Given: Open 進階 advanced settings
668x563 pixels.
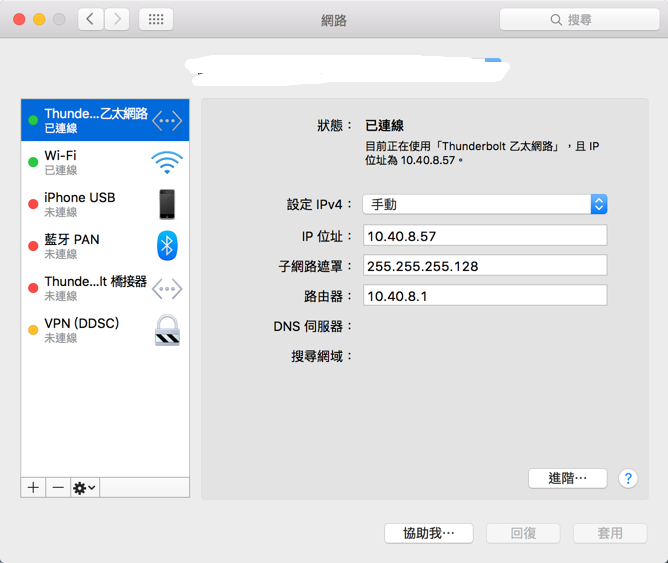Looking at the screenshot, I should pos(567,478).
